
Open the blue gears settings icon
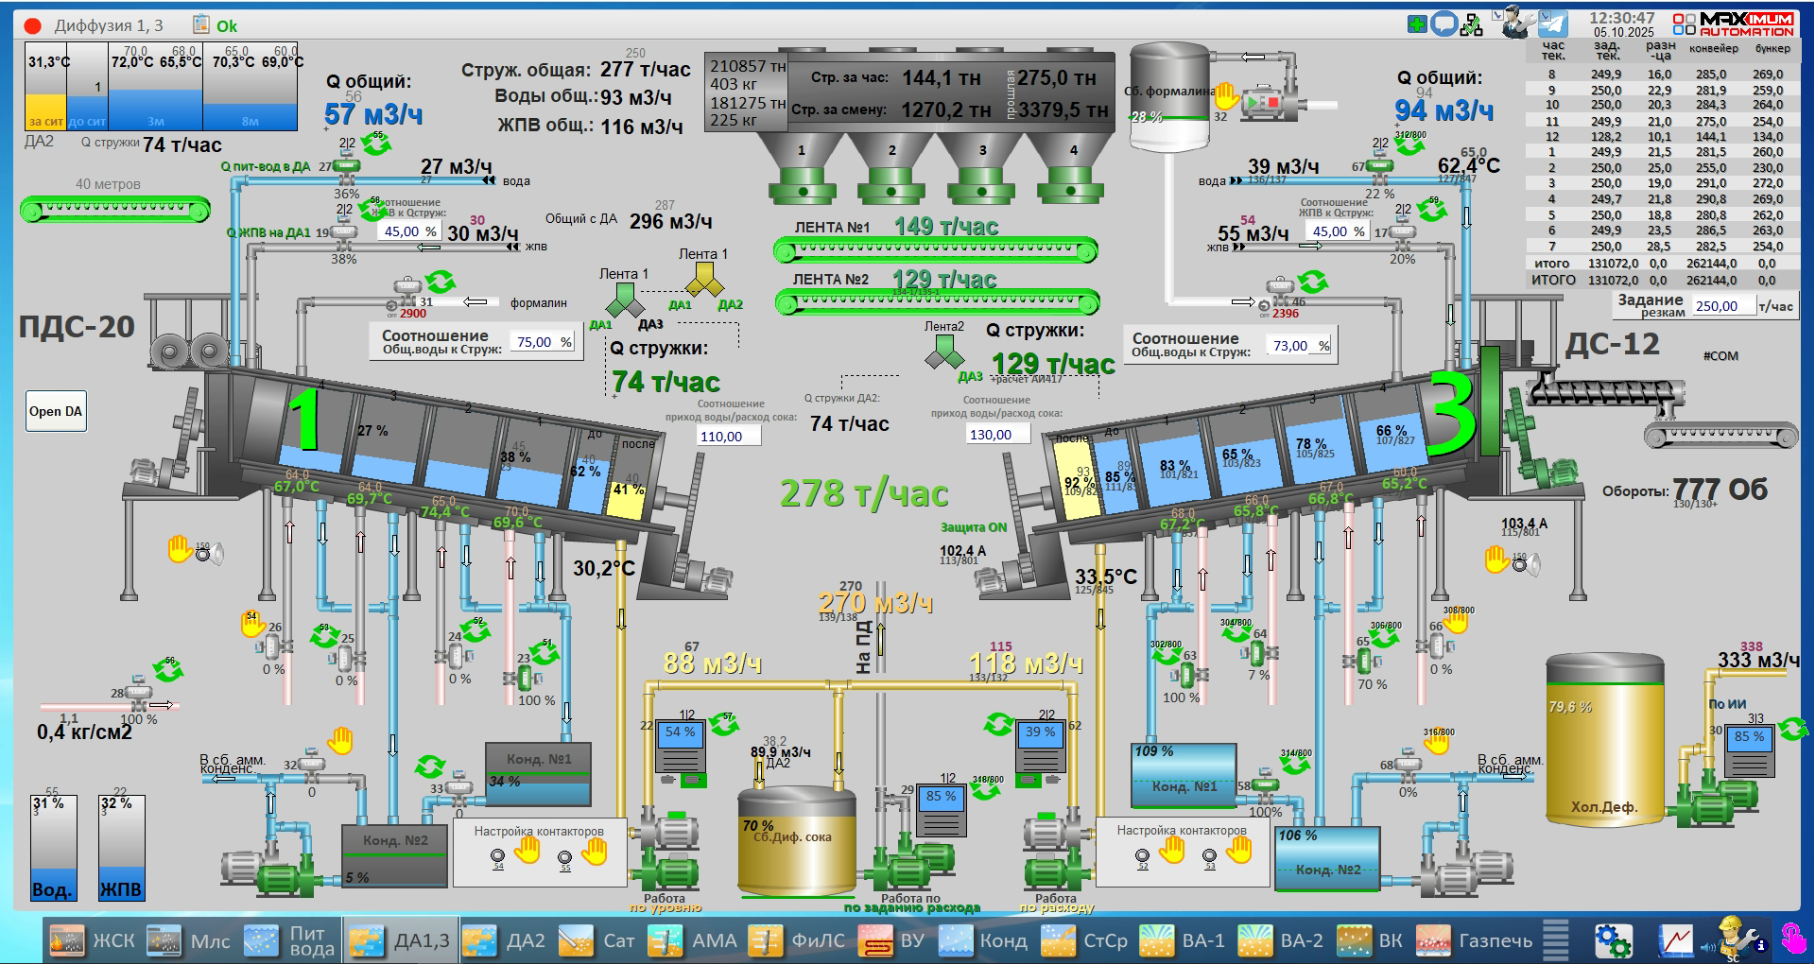pos(1612,940)
